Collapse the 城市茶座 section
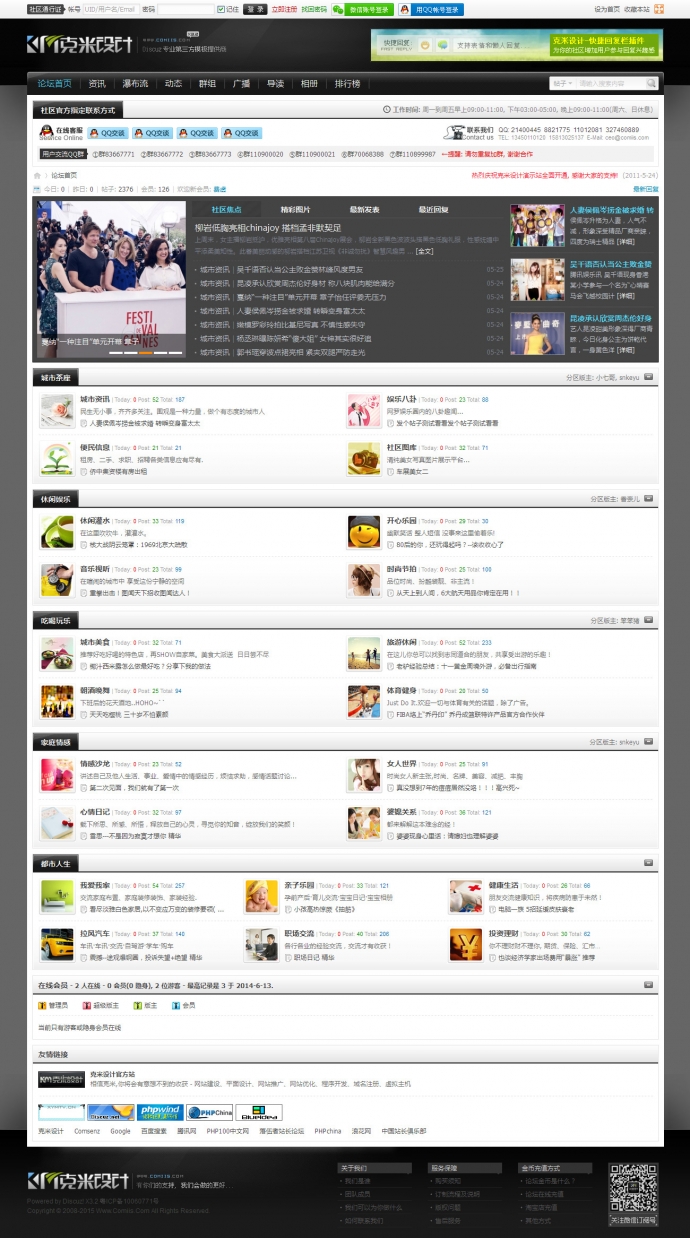 tap(648, 378)
